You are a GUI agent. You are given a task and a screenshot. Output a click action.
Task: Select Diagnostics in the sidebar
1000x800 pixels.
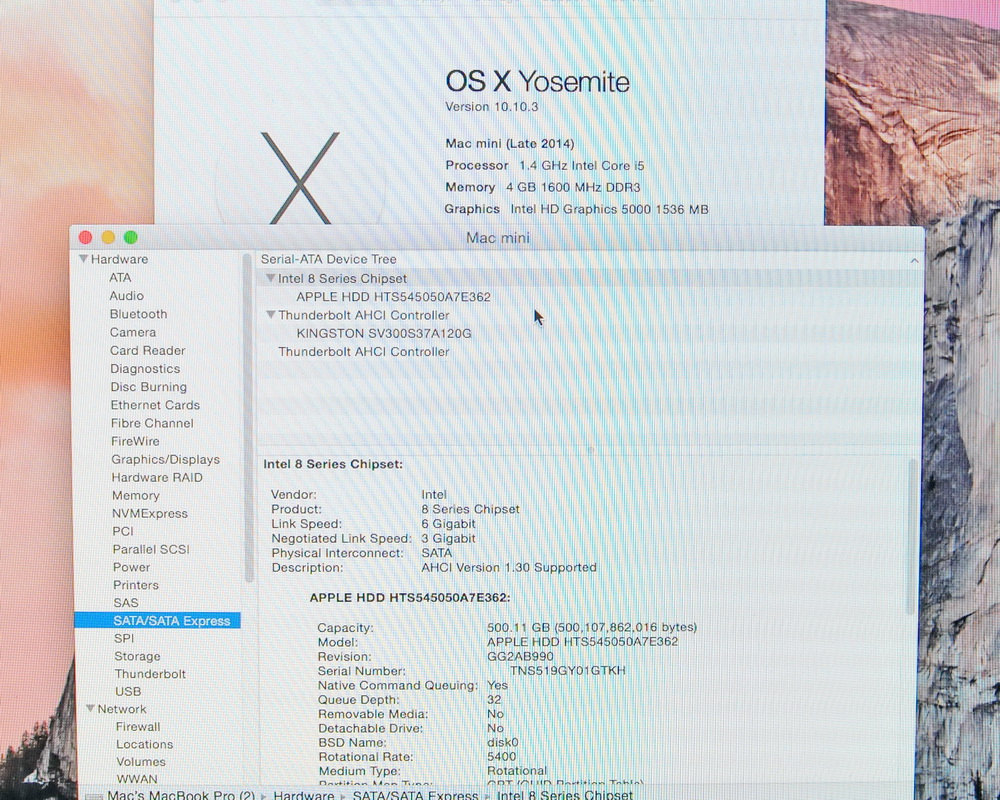point(145,369)
